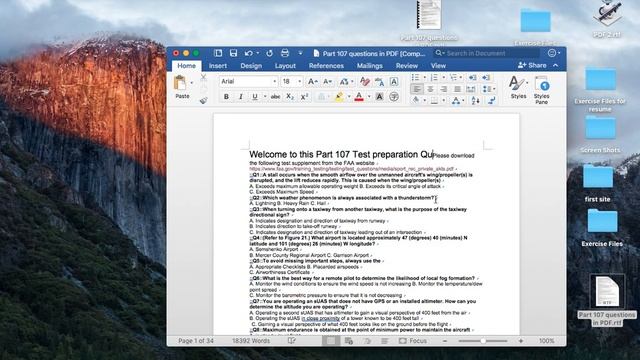Open the quick access toolbar customize arrow
The width and height of the screenshot is (640, 360).
[300, 53]
